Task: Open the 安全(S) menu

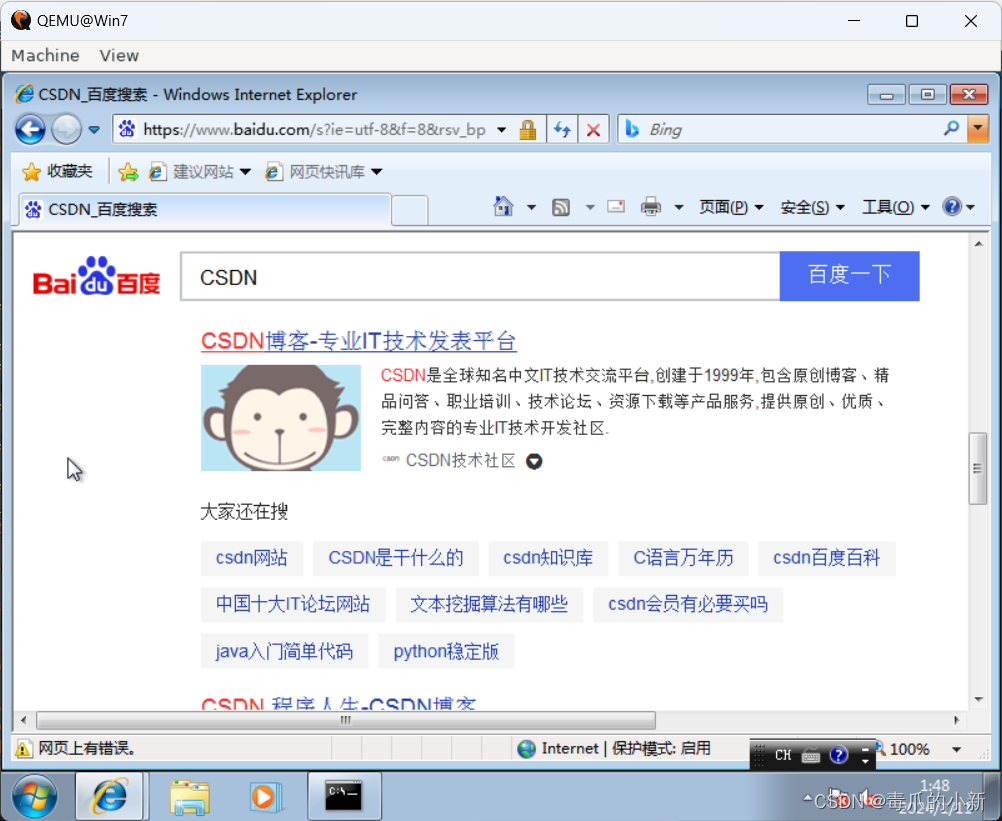Action: [812, 207]
